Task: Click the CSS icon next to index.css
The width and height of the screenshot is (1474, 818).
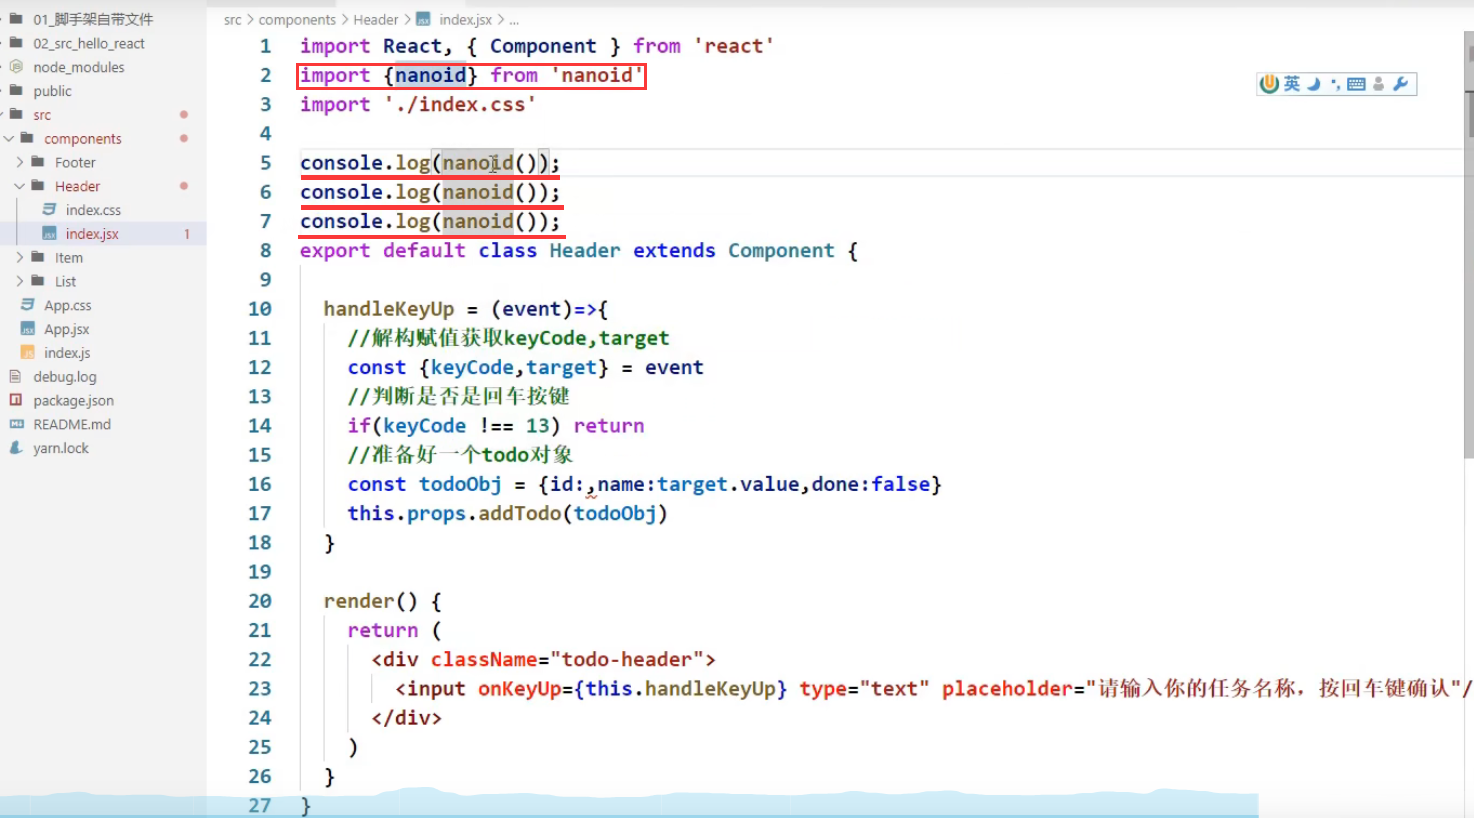Action: [48, 209]
